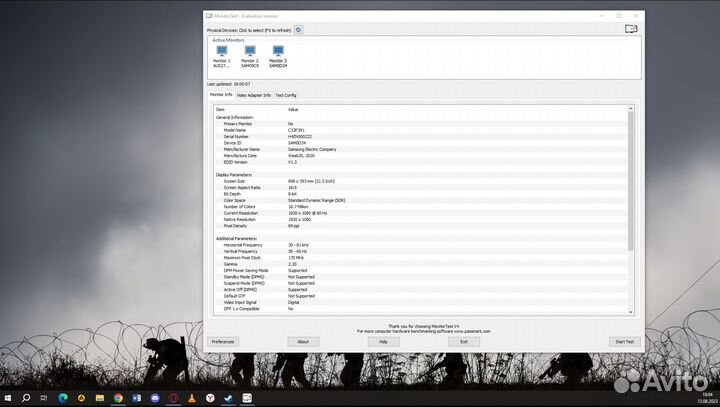
Task: Click the Preferences button
Action: pyautogui.click(x=223, y=342)
